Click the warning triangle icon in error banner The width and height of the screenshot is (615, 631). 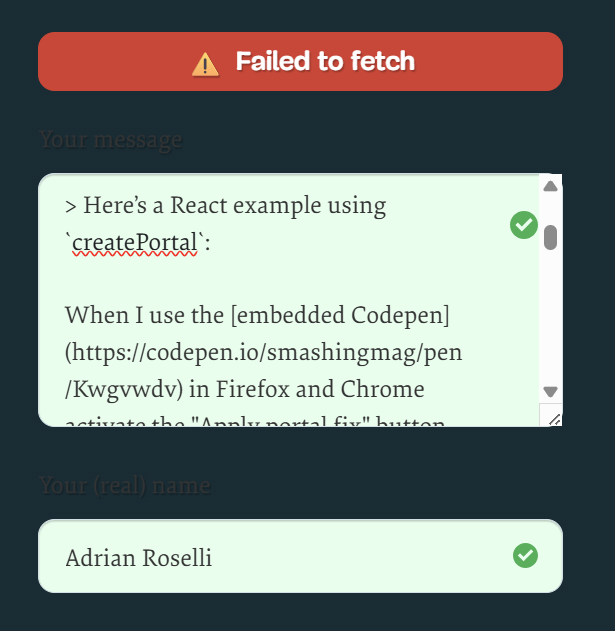tap(205, 63)
